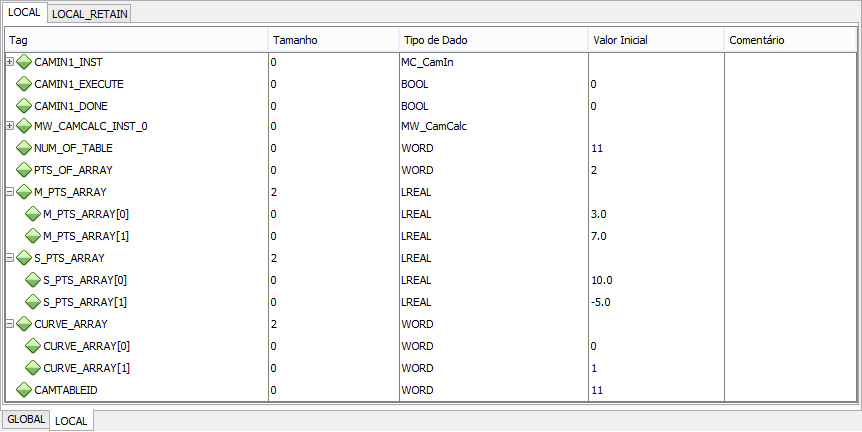Select the comment cell for CAMTABLEID

[x=790, y=390]
